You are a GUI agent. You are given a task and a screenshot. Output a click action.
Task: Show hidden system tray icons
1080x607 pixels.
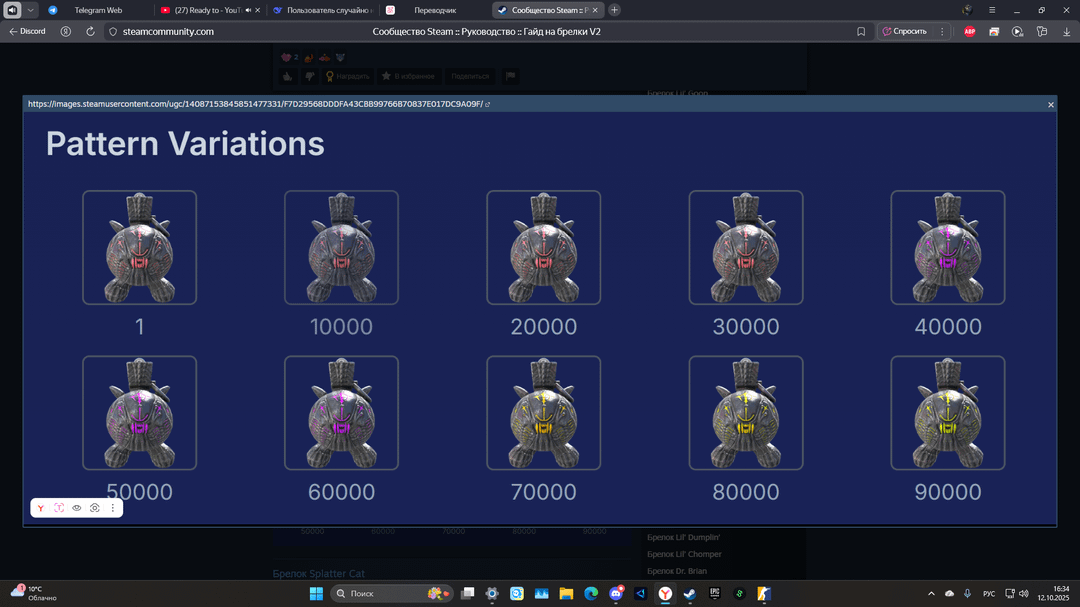[931, 593]
